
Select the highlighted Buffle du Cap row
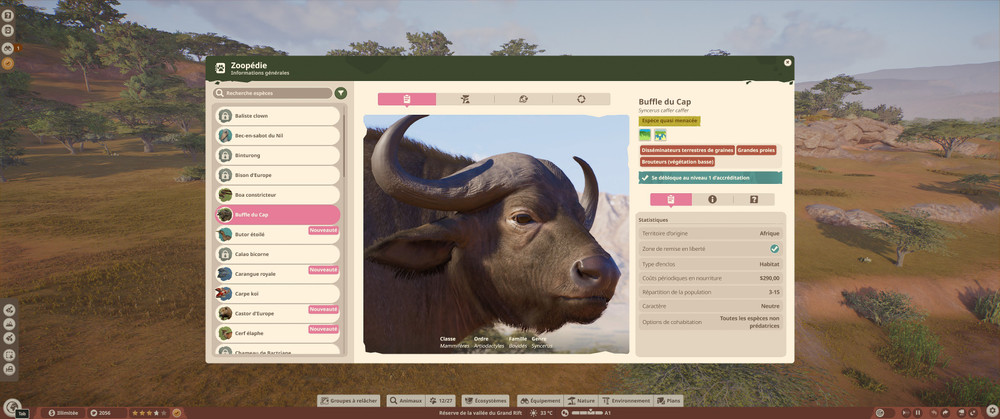pyautogui.click(x=277, y=215)
